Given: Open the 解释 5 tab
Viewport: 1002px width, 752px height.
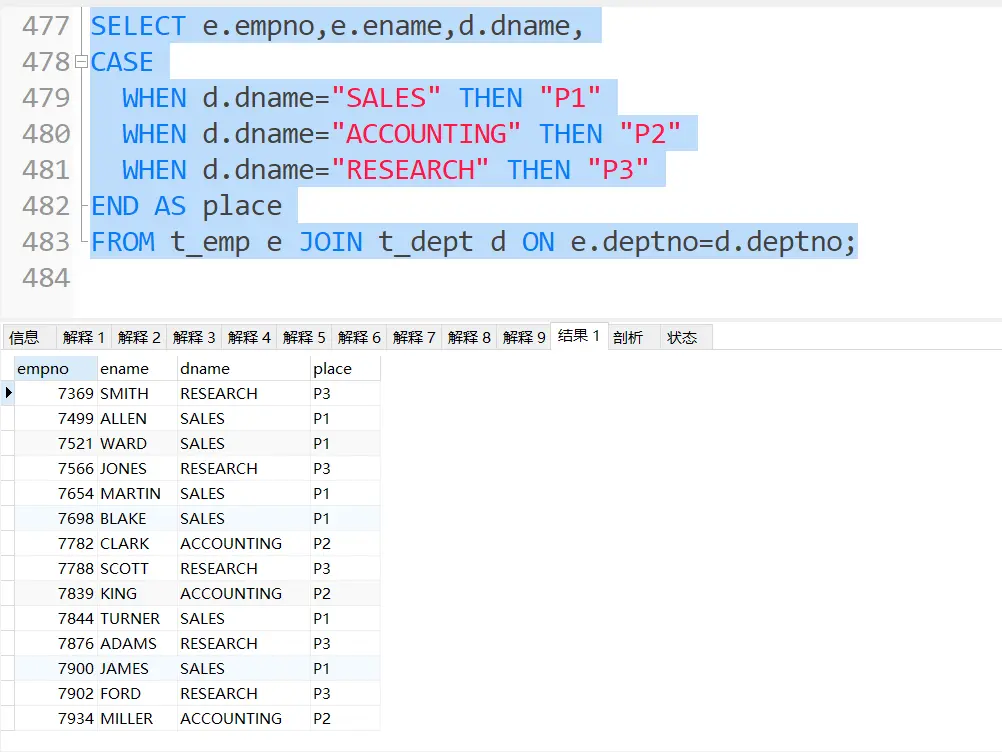Looking at the screenshot, I should coord(304,337).
